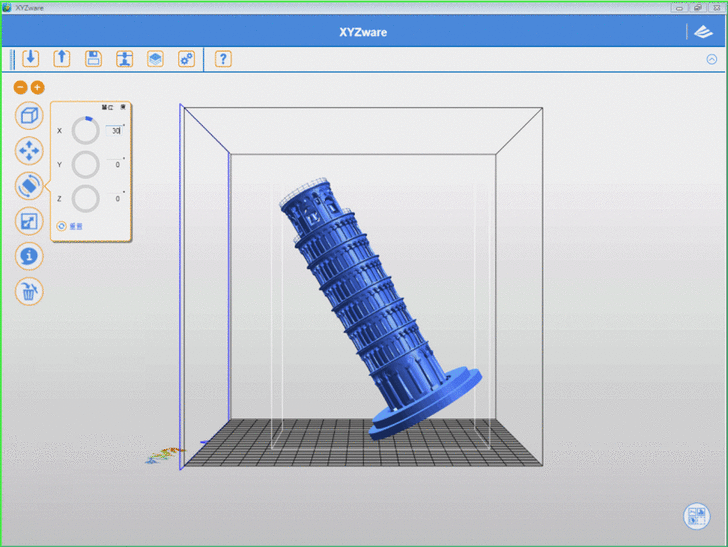Click the Remove trash bin tool
728x547 pixels.
pyautogui.click(x=29, y=291)
